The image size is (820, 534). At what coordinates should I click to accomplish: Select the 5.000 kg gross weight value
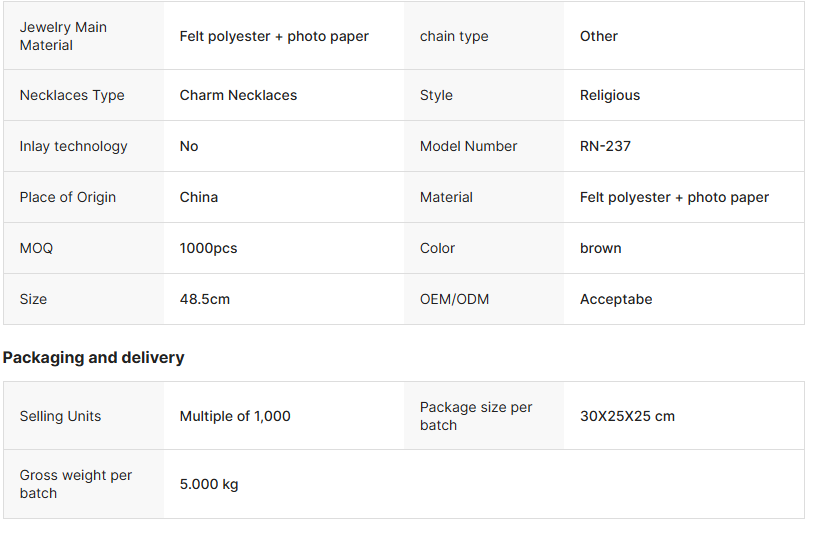(209, 484)
